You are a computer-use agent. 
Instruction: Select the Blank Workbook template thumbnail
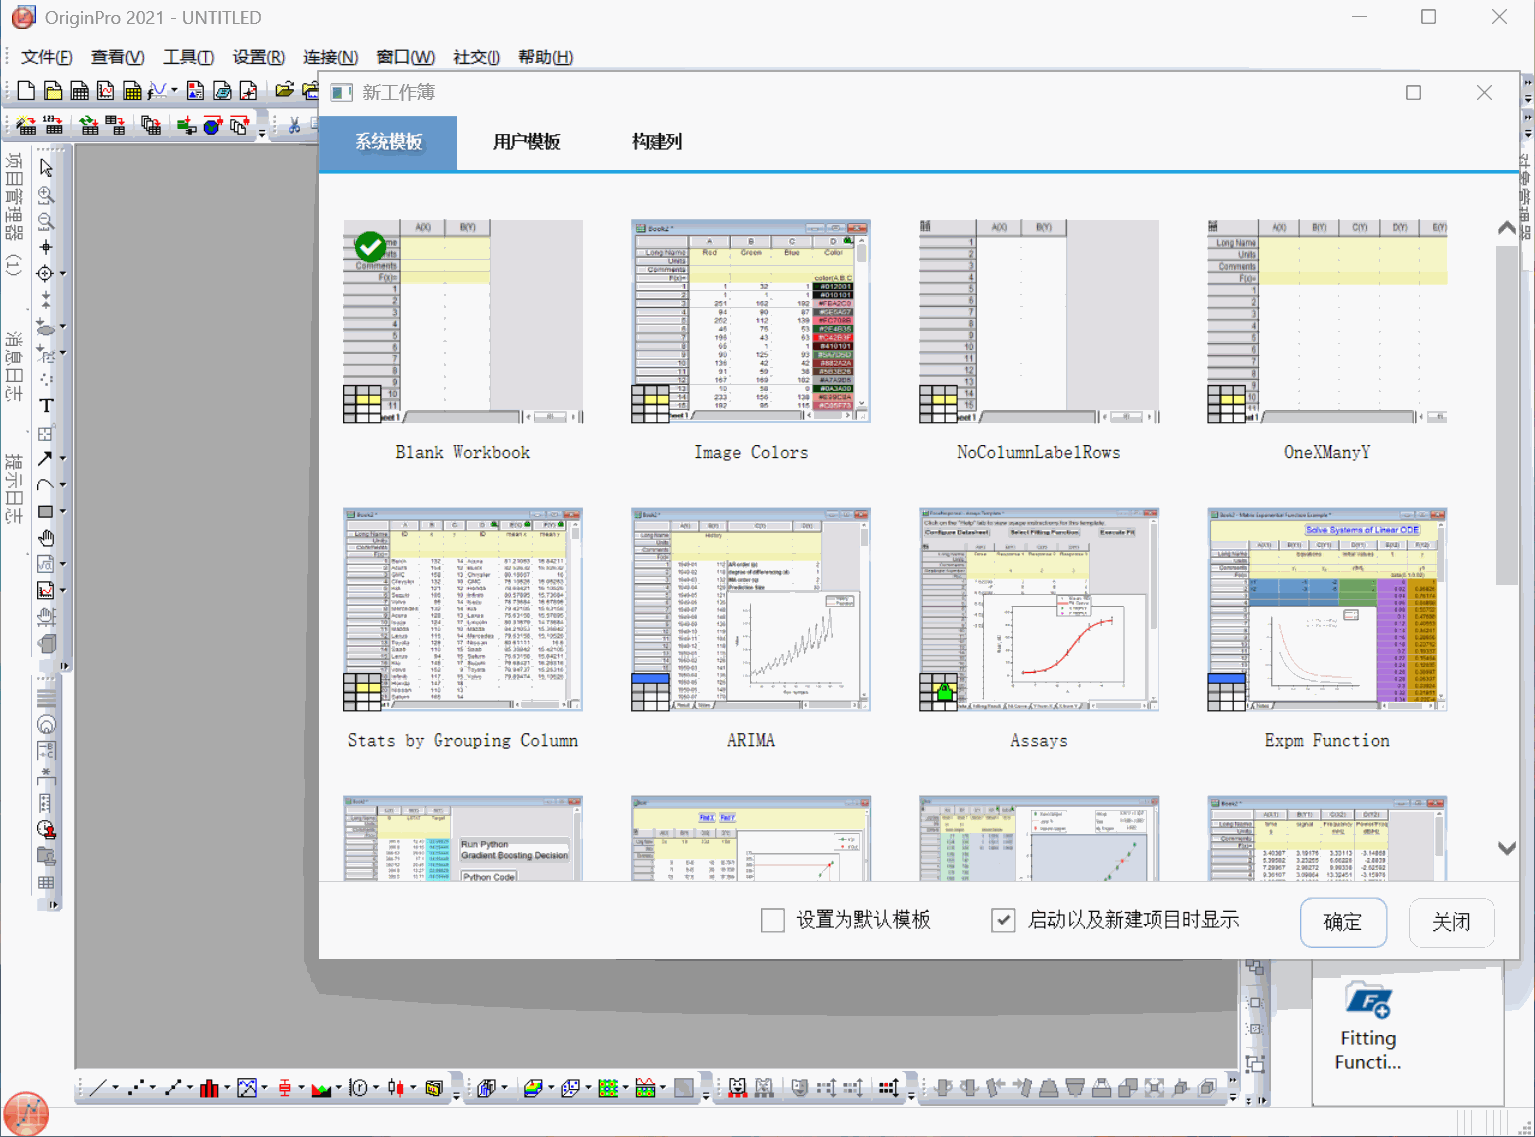(x=463, y=322)
